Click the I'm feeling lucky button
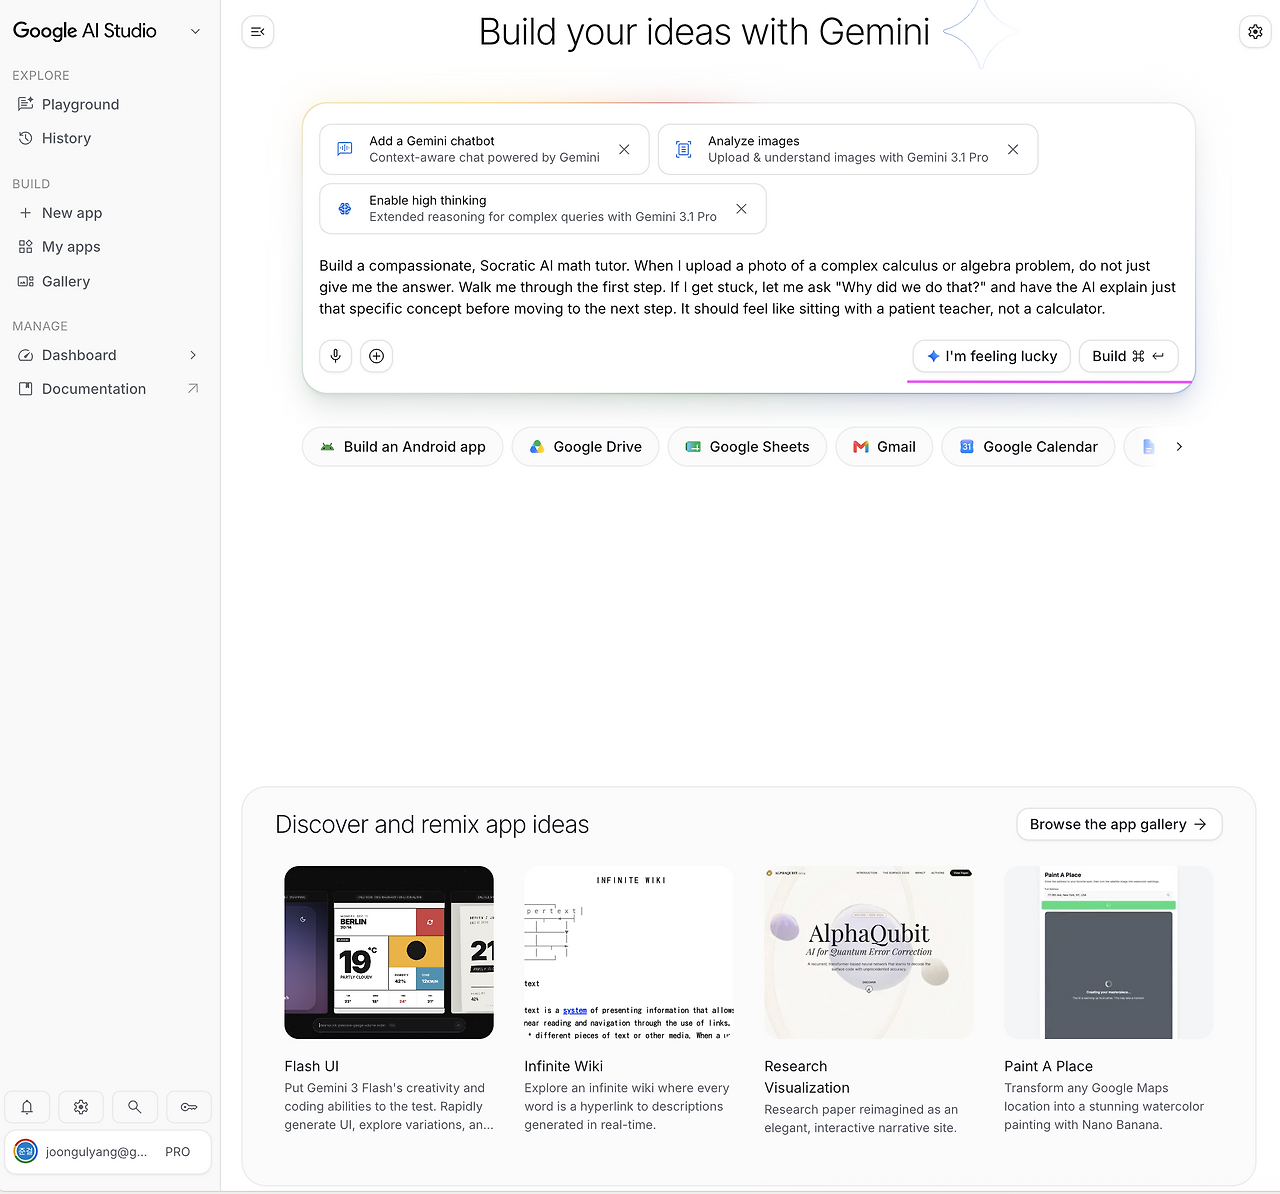This screenshot has width=1280, height=1194. (992, 356)
